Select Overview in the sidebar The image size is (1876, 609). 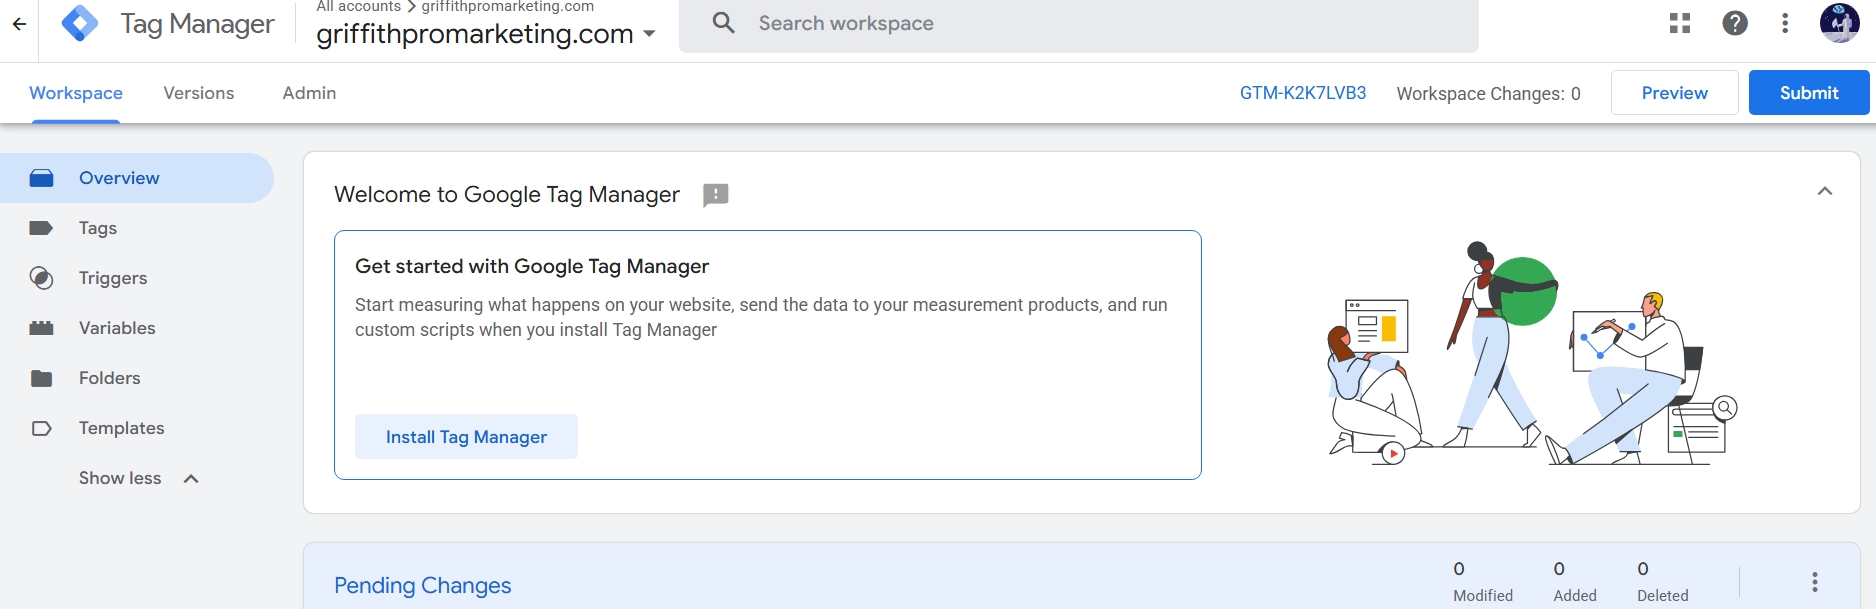tap(137, 178)
